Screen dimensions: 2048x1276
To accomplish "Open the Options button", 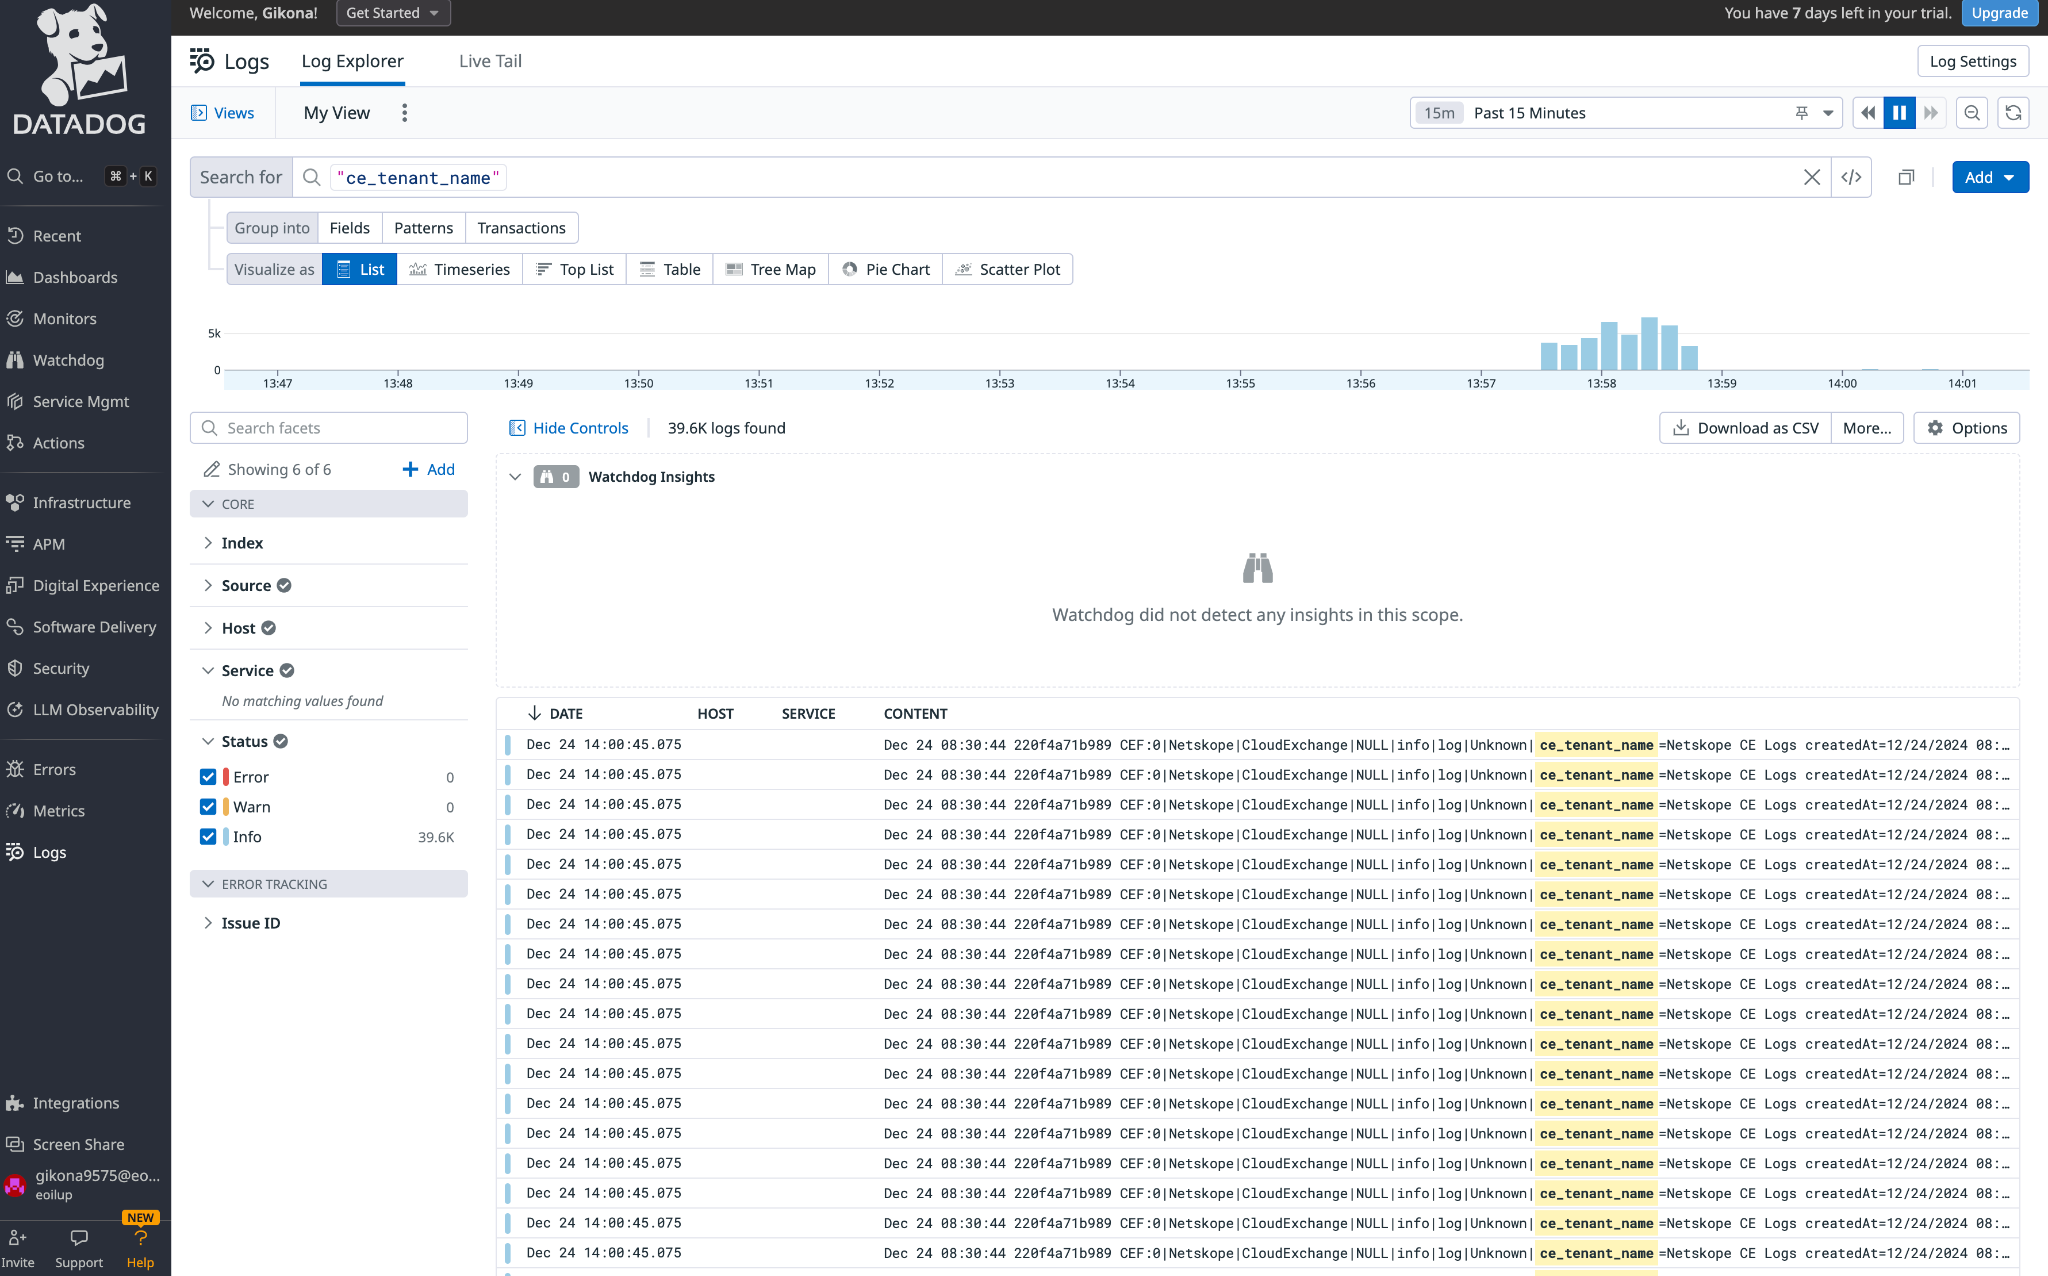I will (1967, 428).
